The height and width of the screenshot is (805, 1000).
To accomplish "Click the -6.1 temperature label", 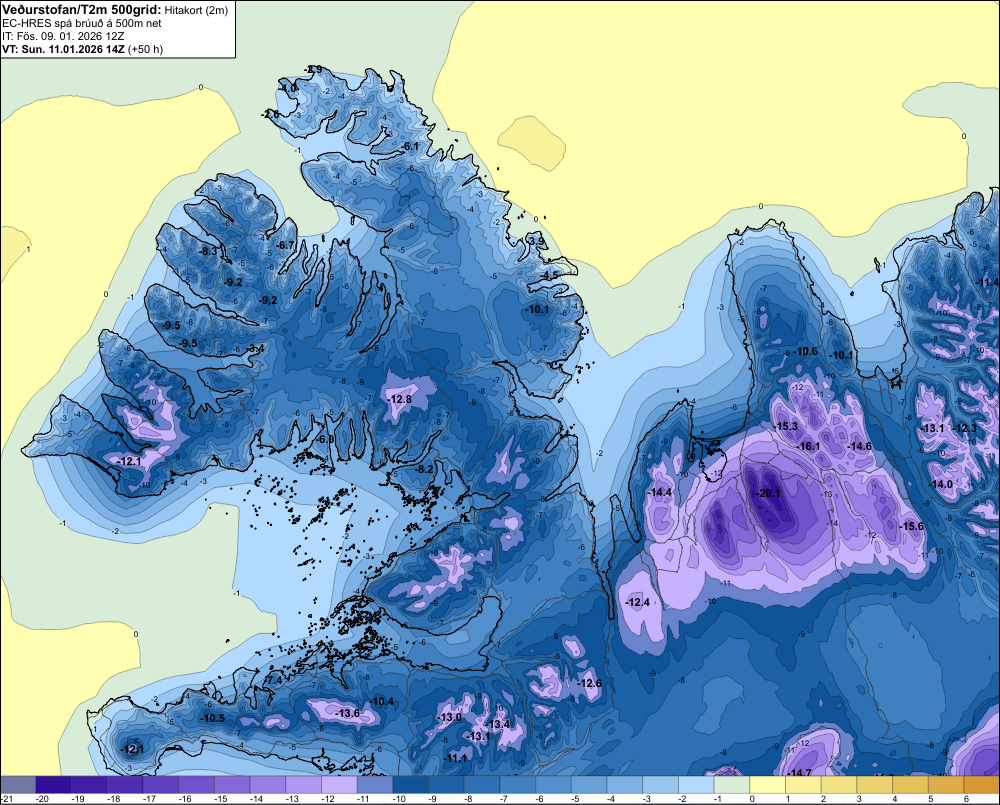I will pyautogui.click(x=409, y=146).
